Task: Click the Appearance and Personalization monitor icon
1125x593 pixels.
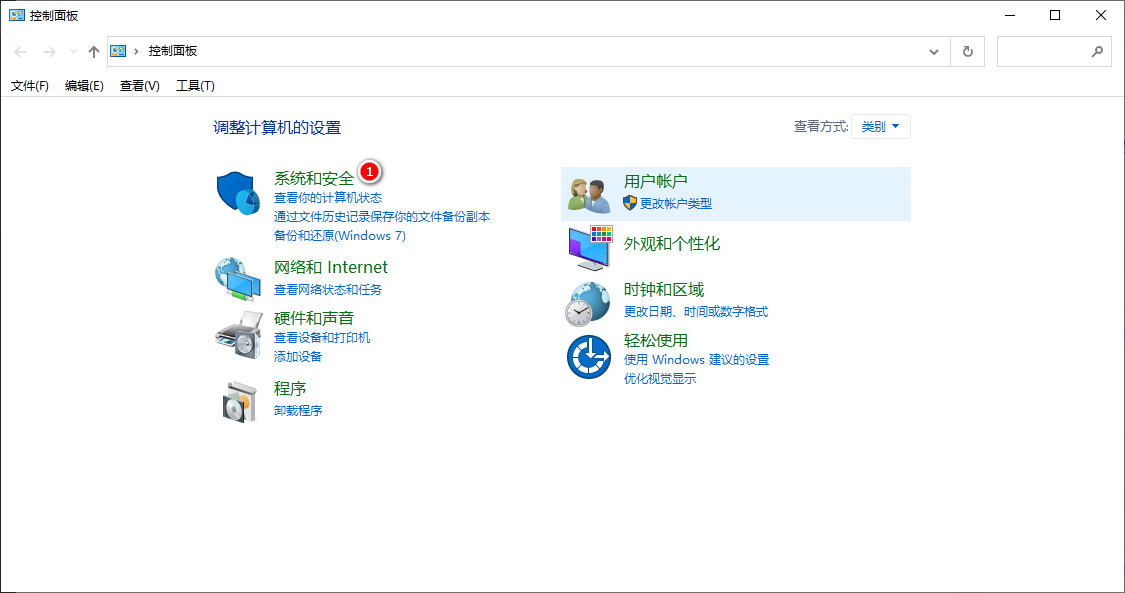Action: [x=589, y=247]
